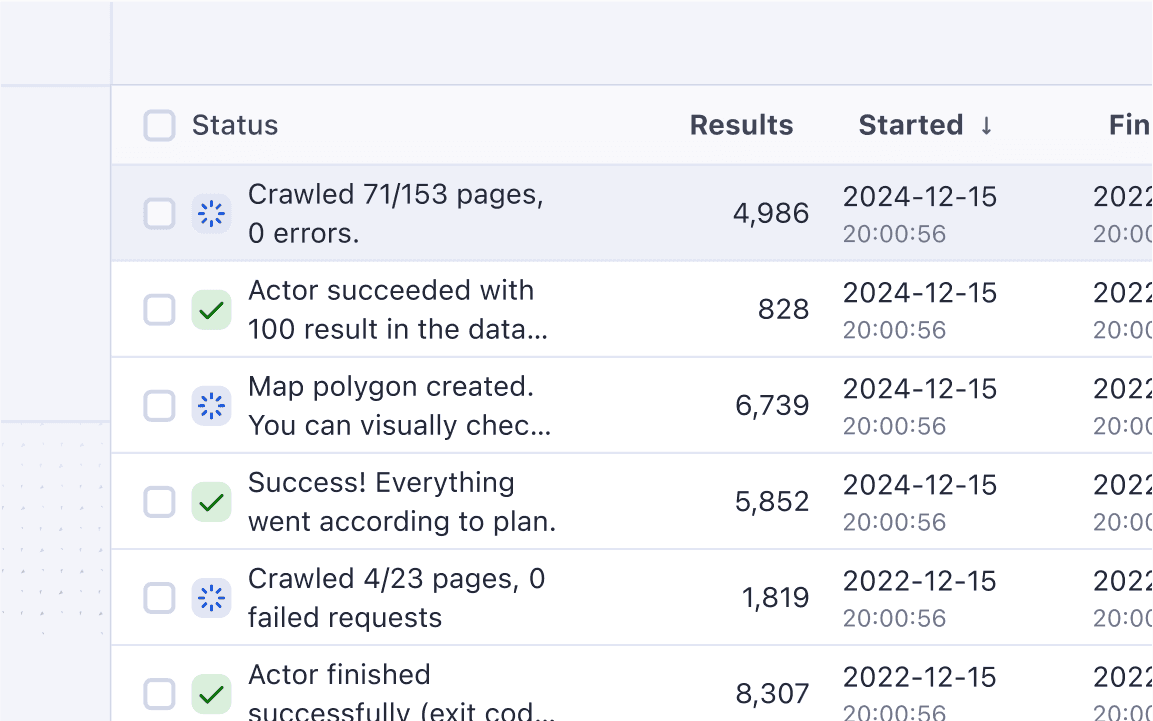This screenshot has width=1153, height=721.
Task: Click the green success icon beside Success! Everything
Action: point(211,502)
